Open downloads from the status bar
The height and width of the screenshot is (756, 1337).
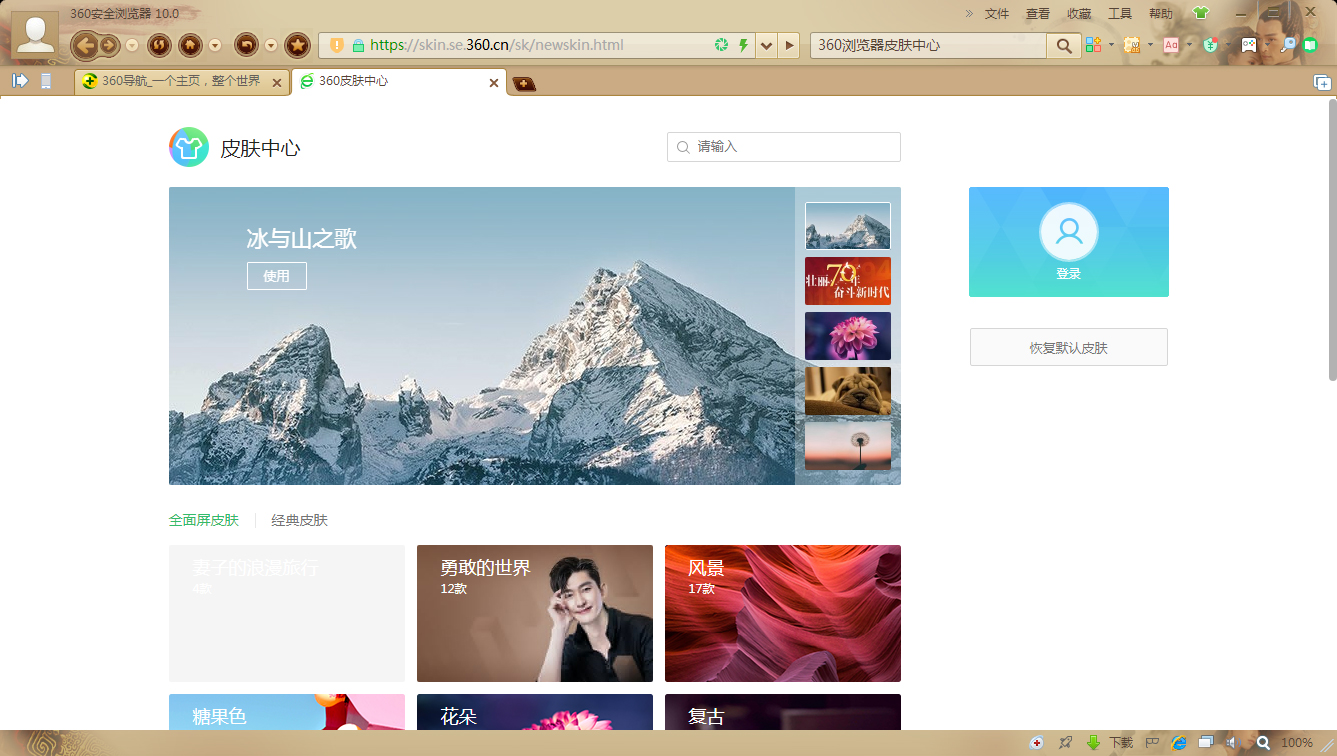click(1110, 743)
